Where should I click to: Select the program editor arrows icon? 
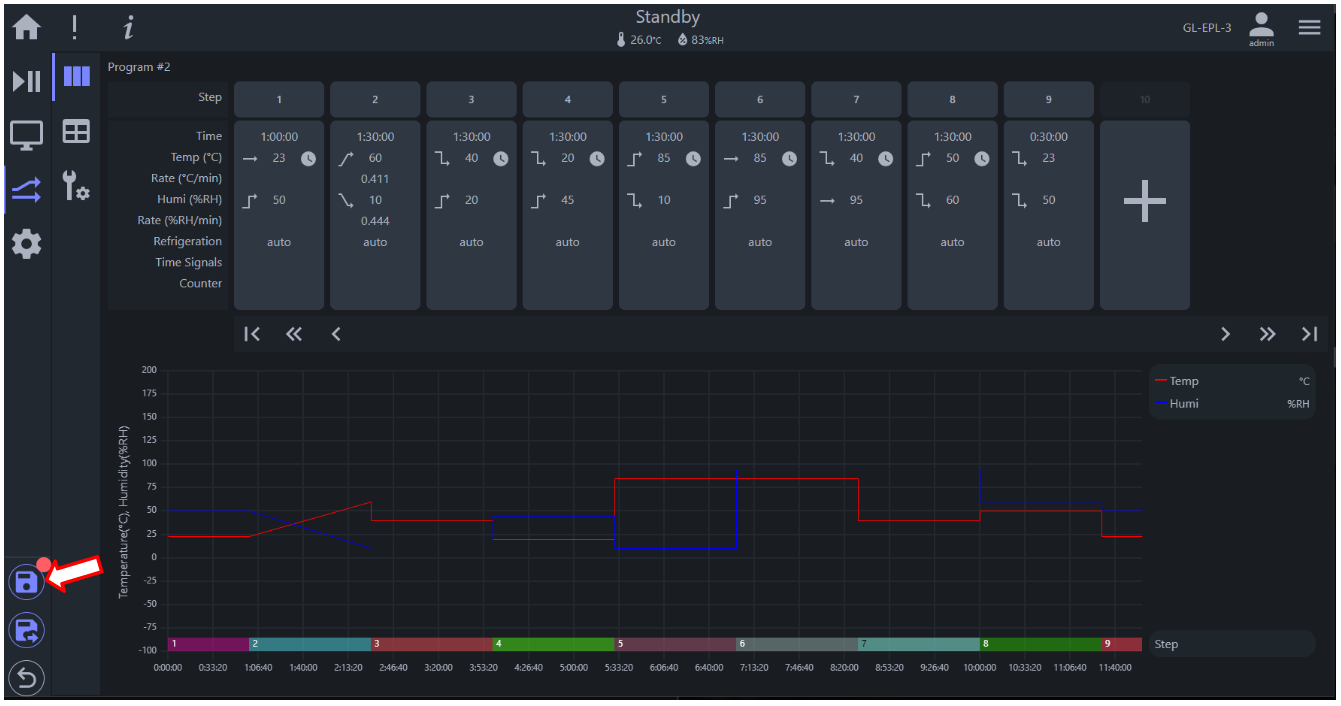(x=26, y=188)
